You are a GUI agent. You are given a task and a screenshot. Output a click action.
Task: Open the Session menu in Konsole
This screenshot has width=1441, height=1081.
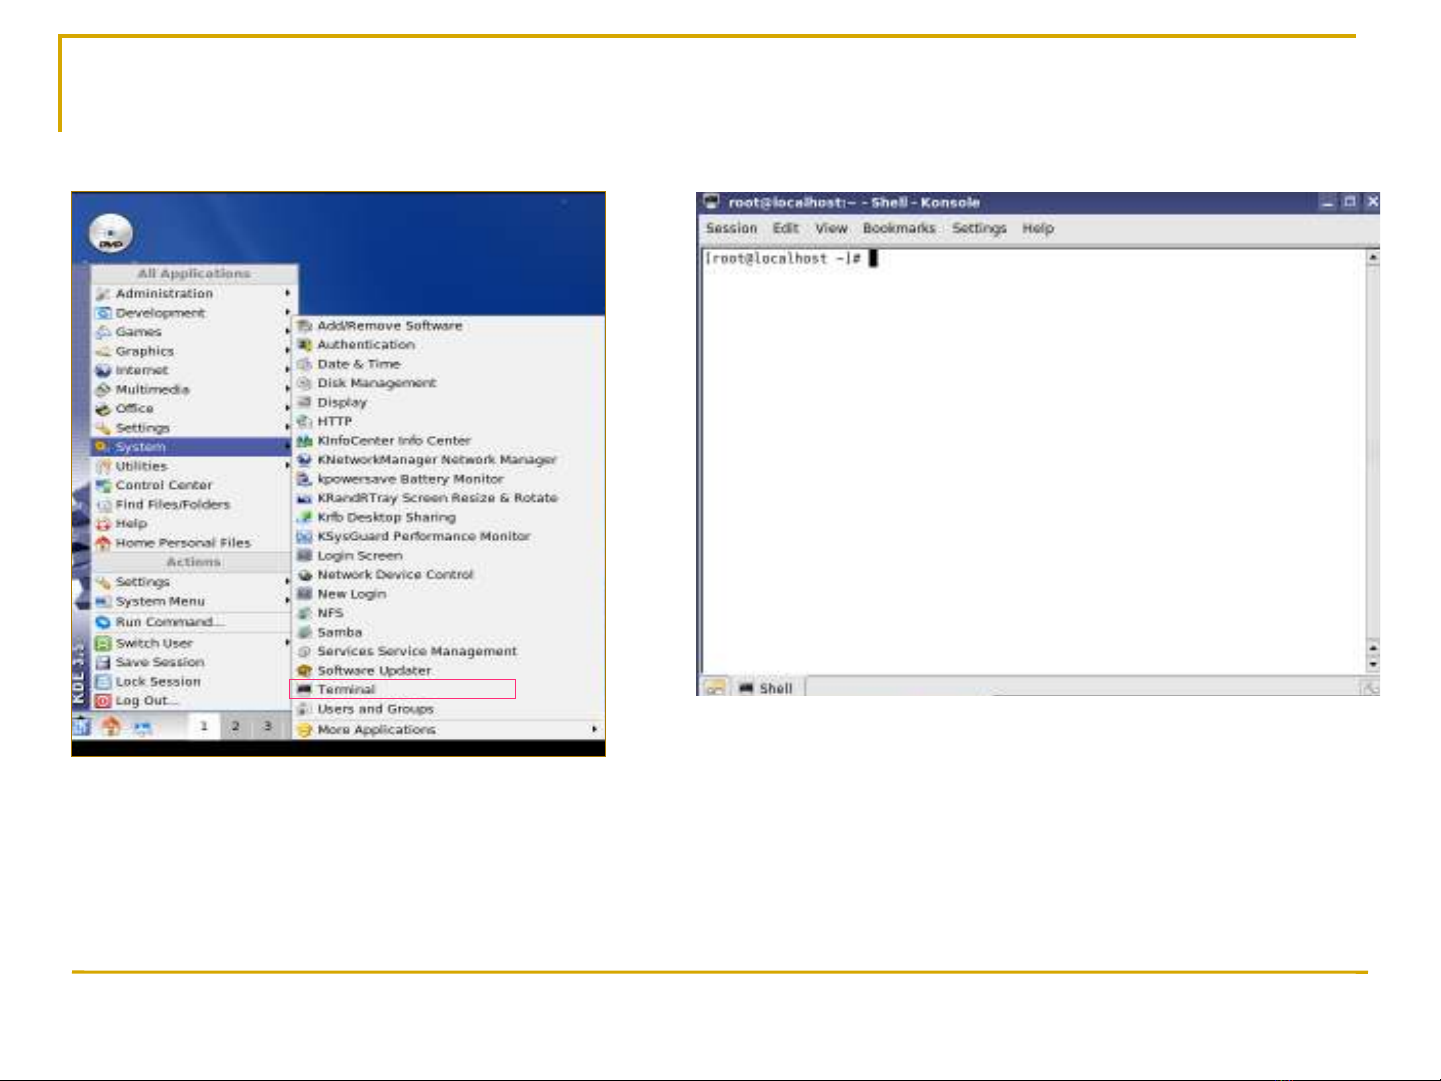731,229
